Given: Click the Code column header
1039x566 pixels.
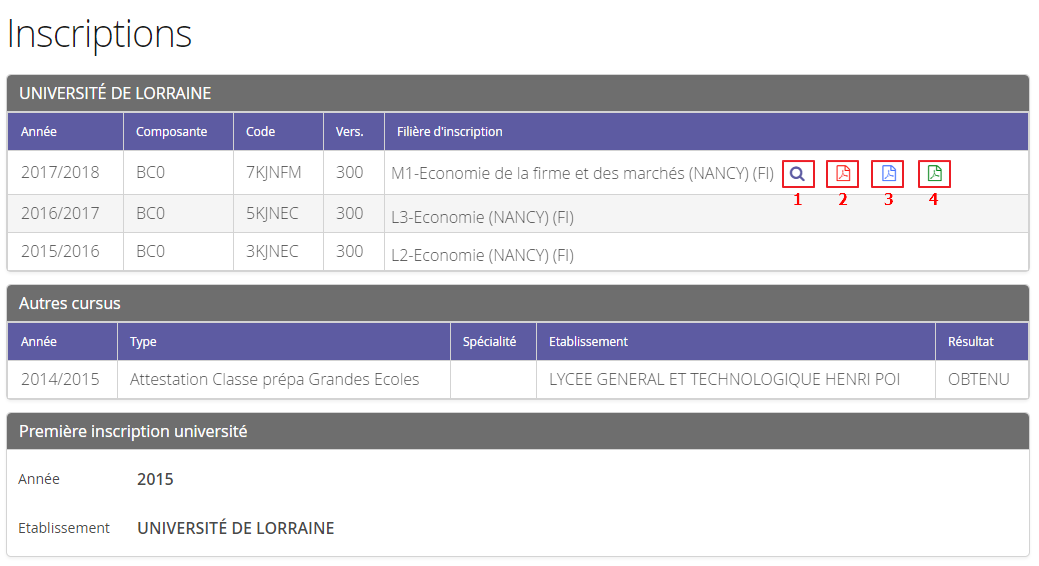Looking at the screenshot, I should (260, 132).
